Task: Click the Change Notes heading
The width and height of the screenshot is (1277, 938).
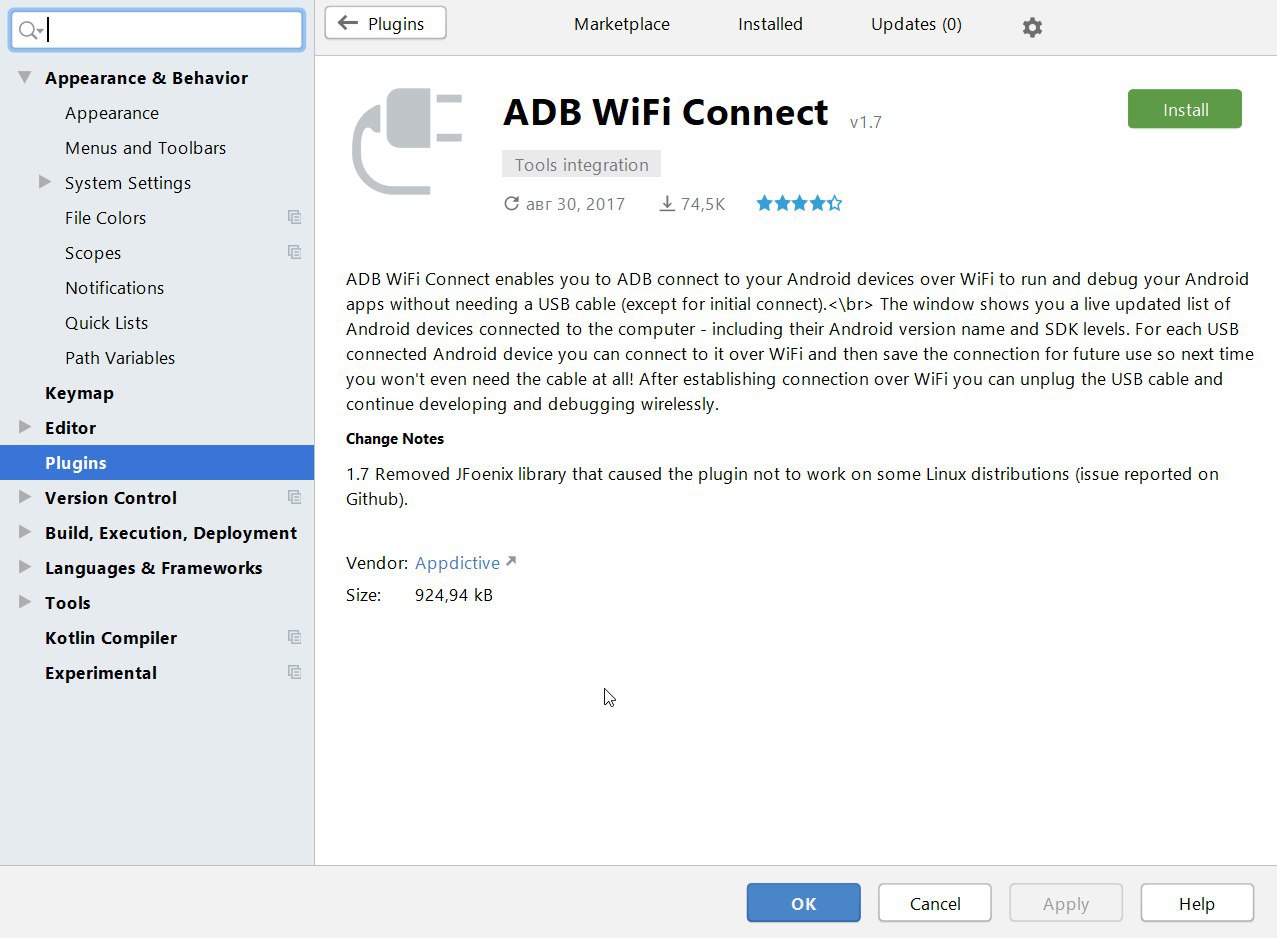Action: pos(395,439)
